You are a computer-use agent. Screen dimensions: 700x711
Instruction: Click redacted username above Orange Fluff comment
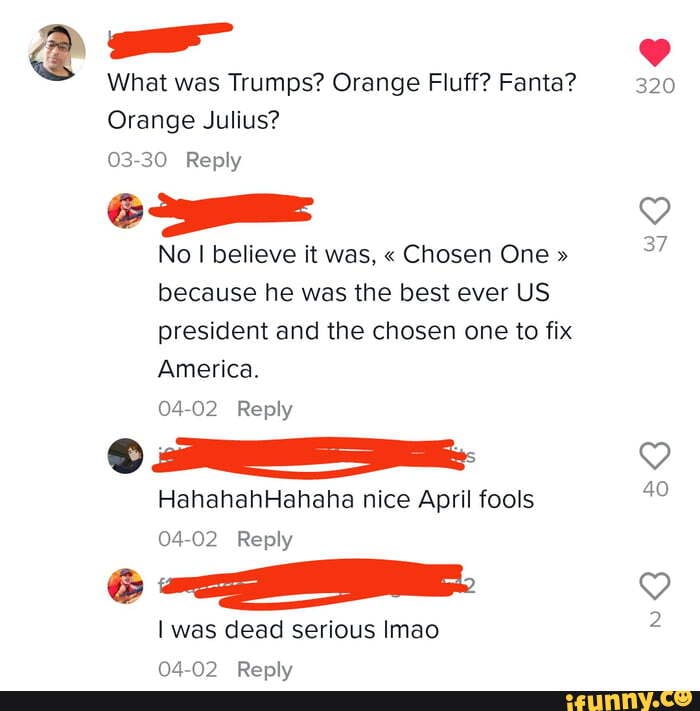coord(170,40)
